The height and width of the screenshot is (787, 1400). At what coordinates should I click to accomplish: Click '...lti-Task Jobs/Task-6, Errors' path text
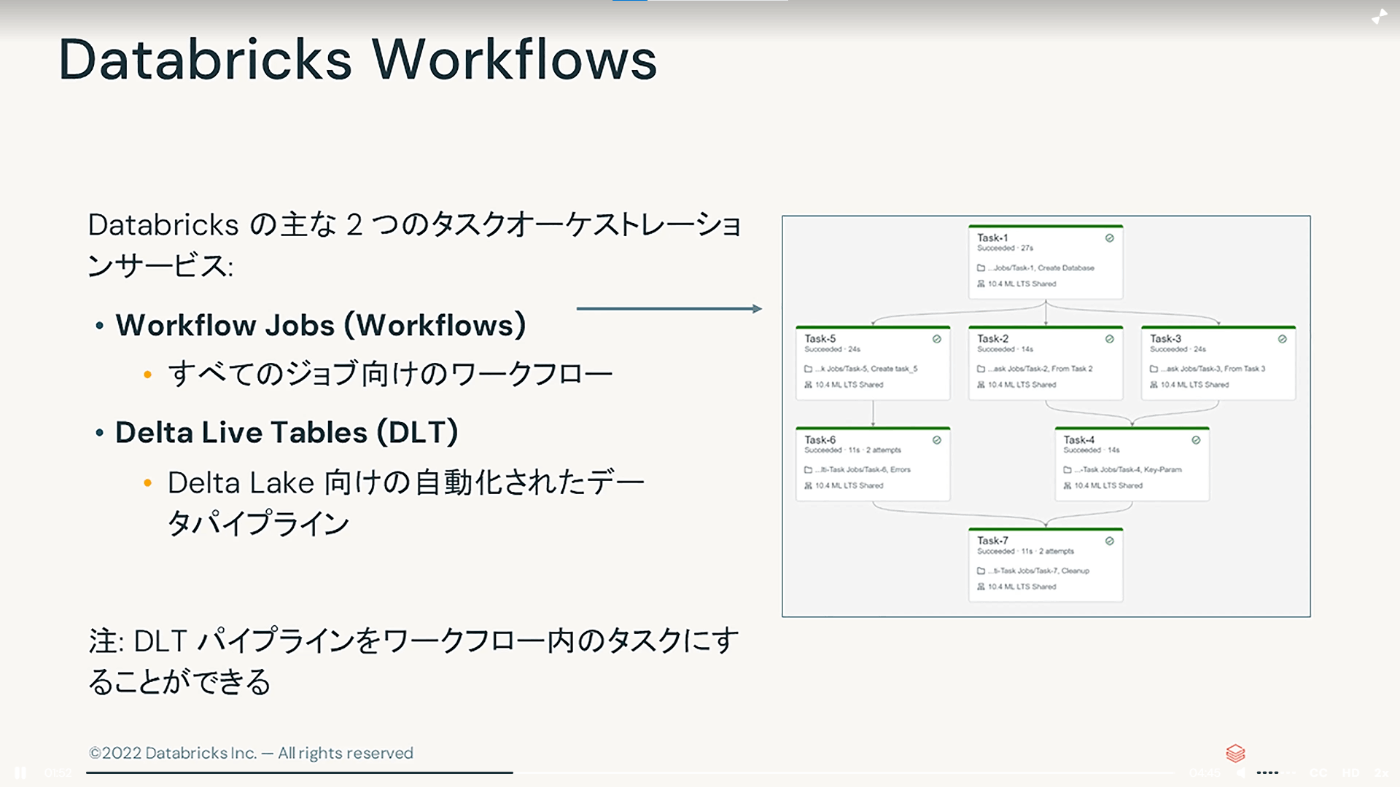863,470
